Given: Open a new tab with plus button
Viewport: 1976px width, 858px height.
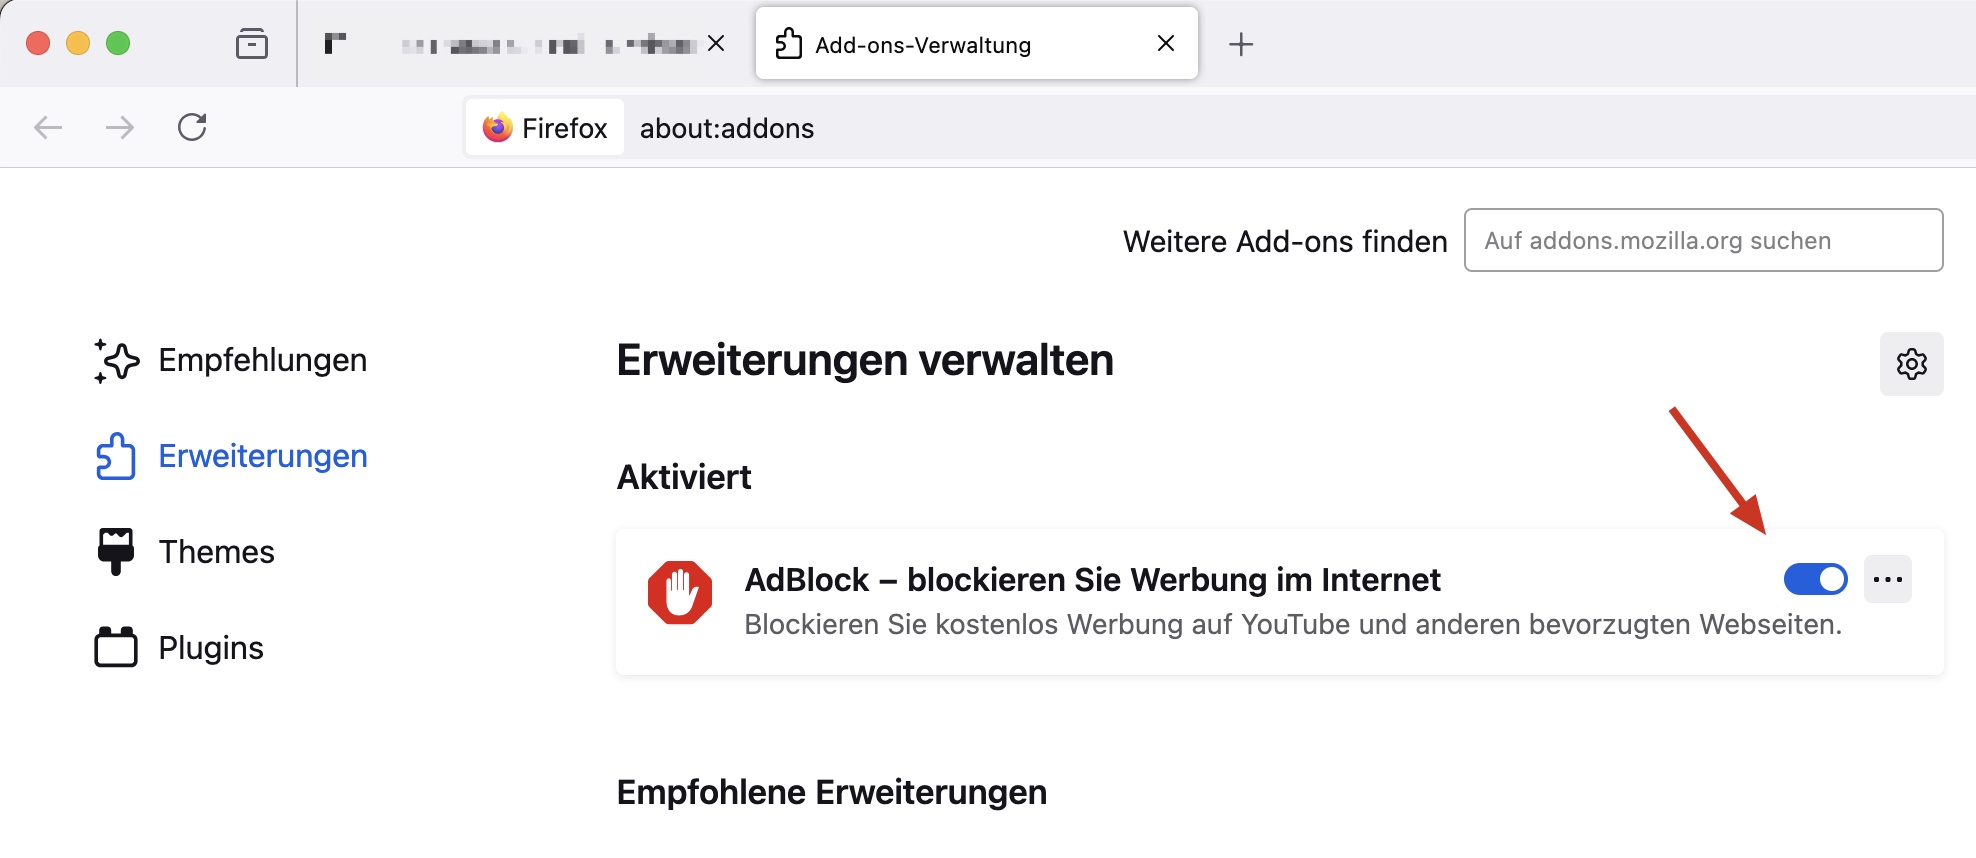Looking at the screenshot, I should (1241, 44).
